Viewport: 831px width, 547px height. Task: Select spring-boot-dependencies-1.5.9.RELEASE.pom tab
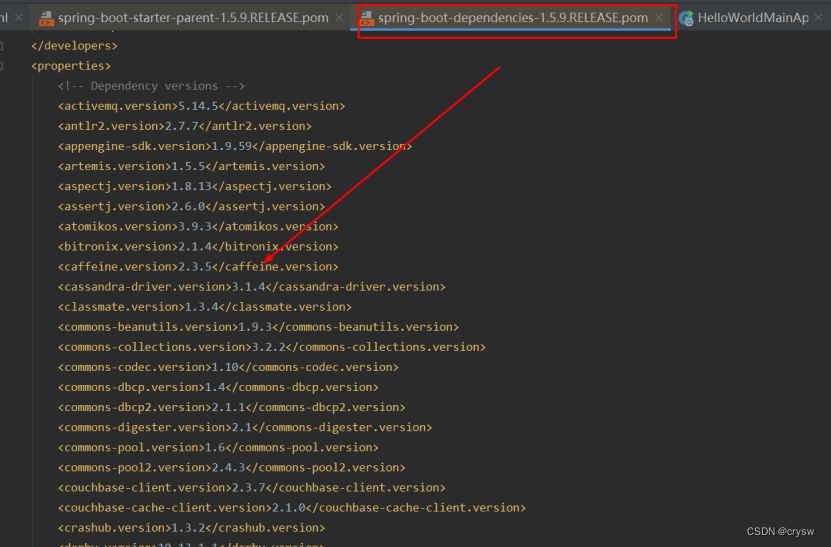pos(512,18)
